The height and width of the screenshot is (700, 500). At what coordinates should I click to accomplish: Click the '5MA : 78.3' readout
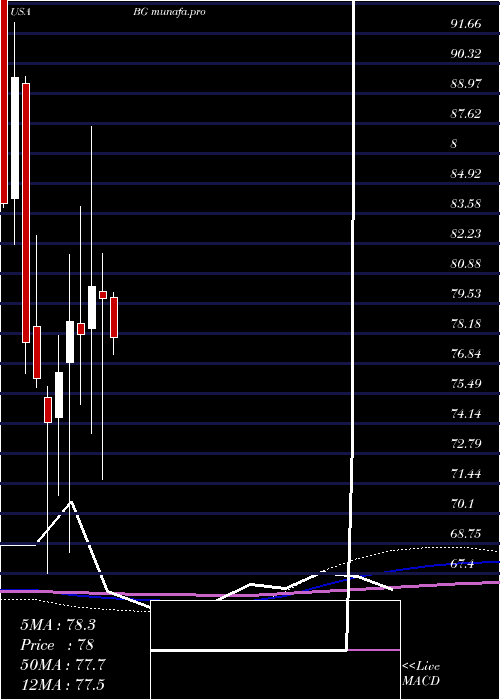click(58, 625)
